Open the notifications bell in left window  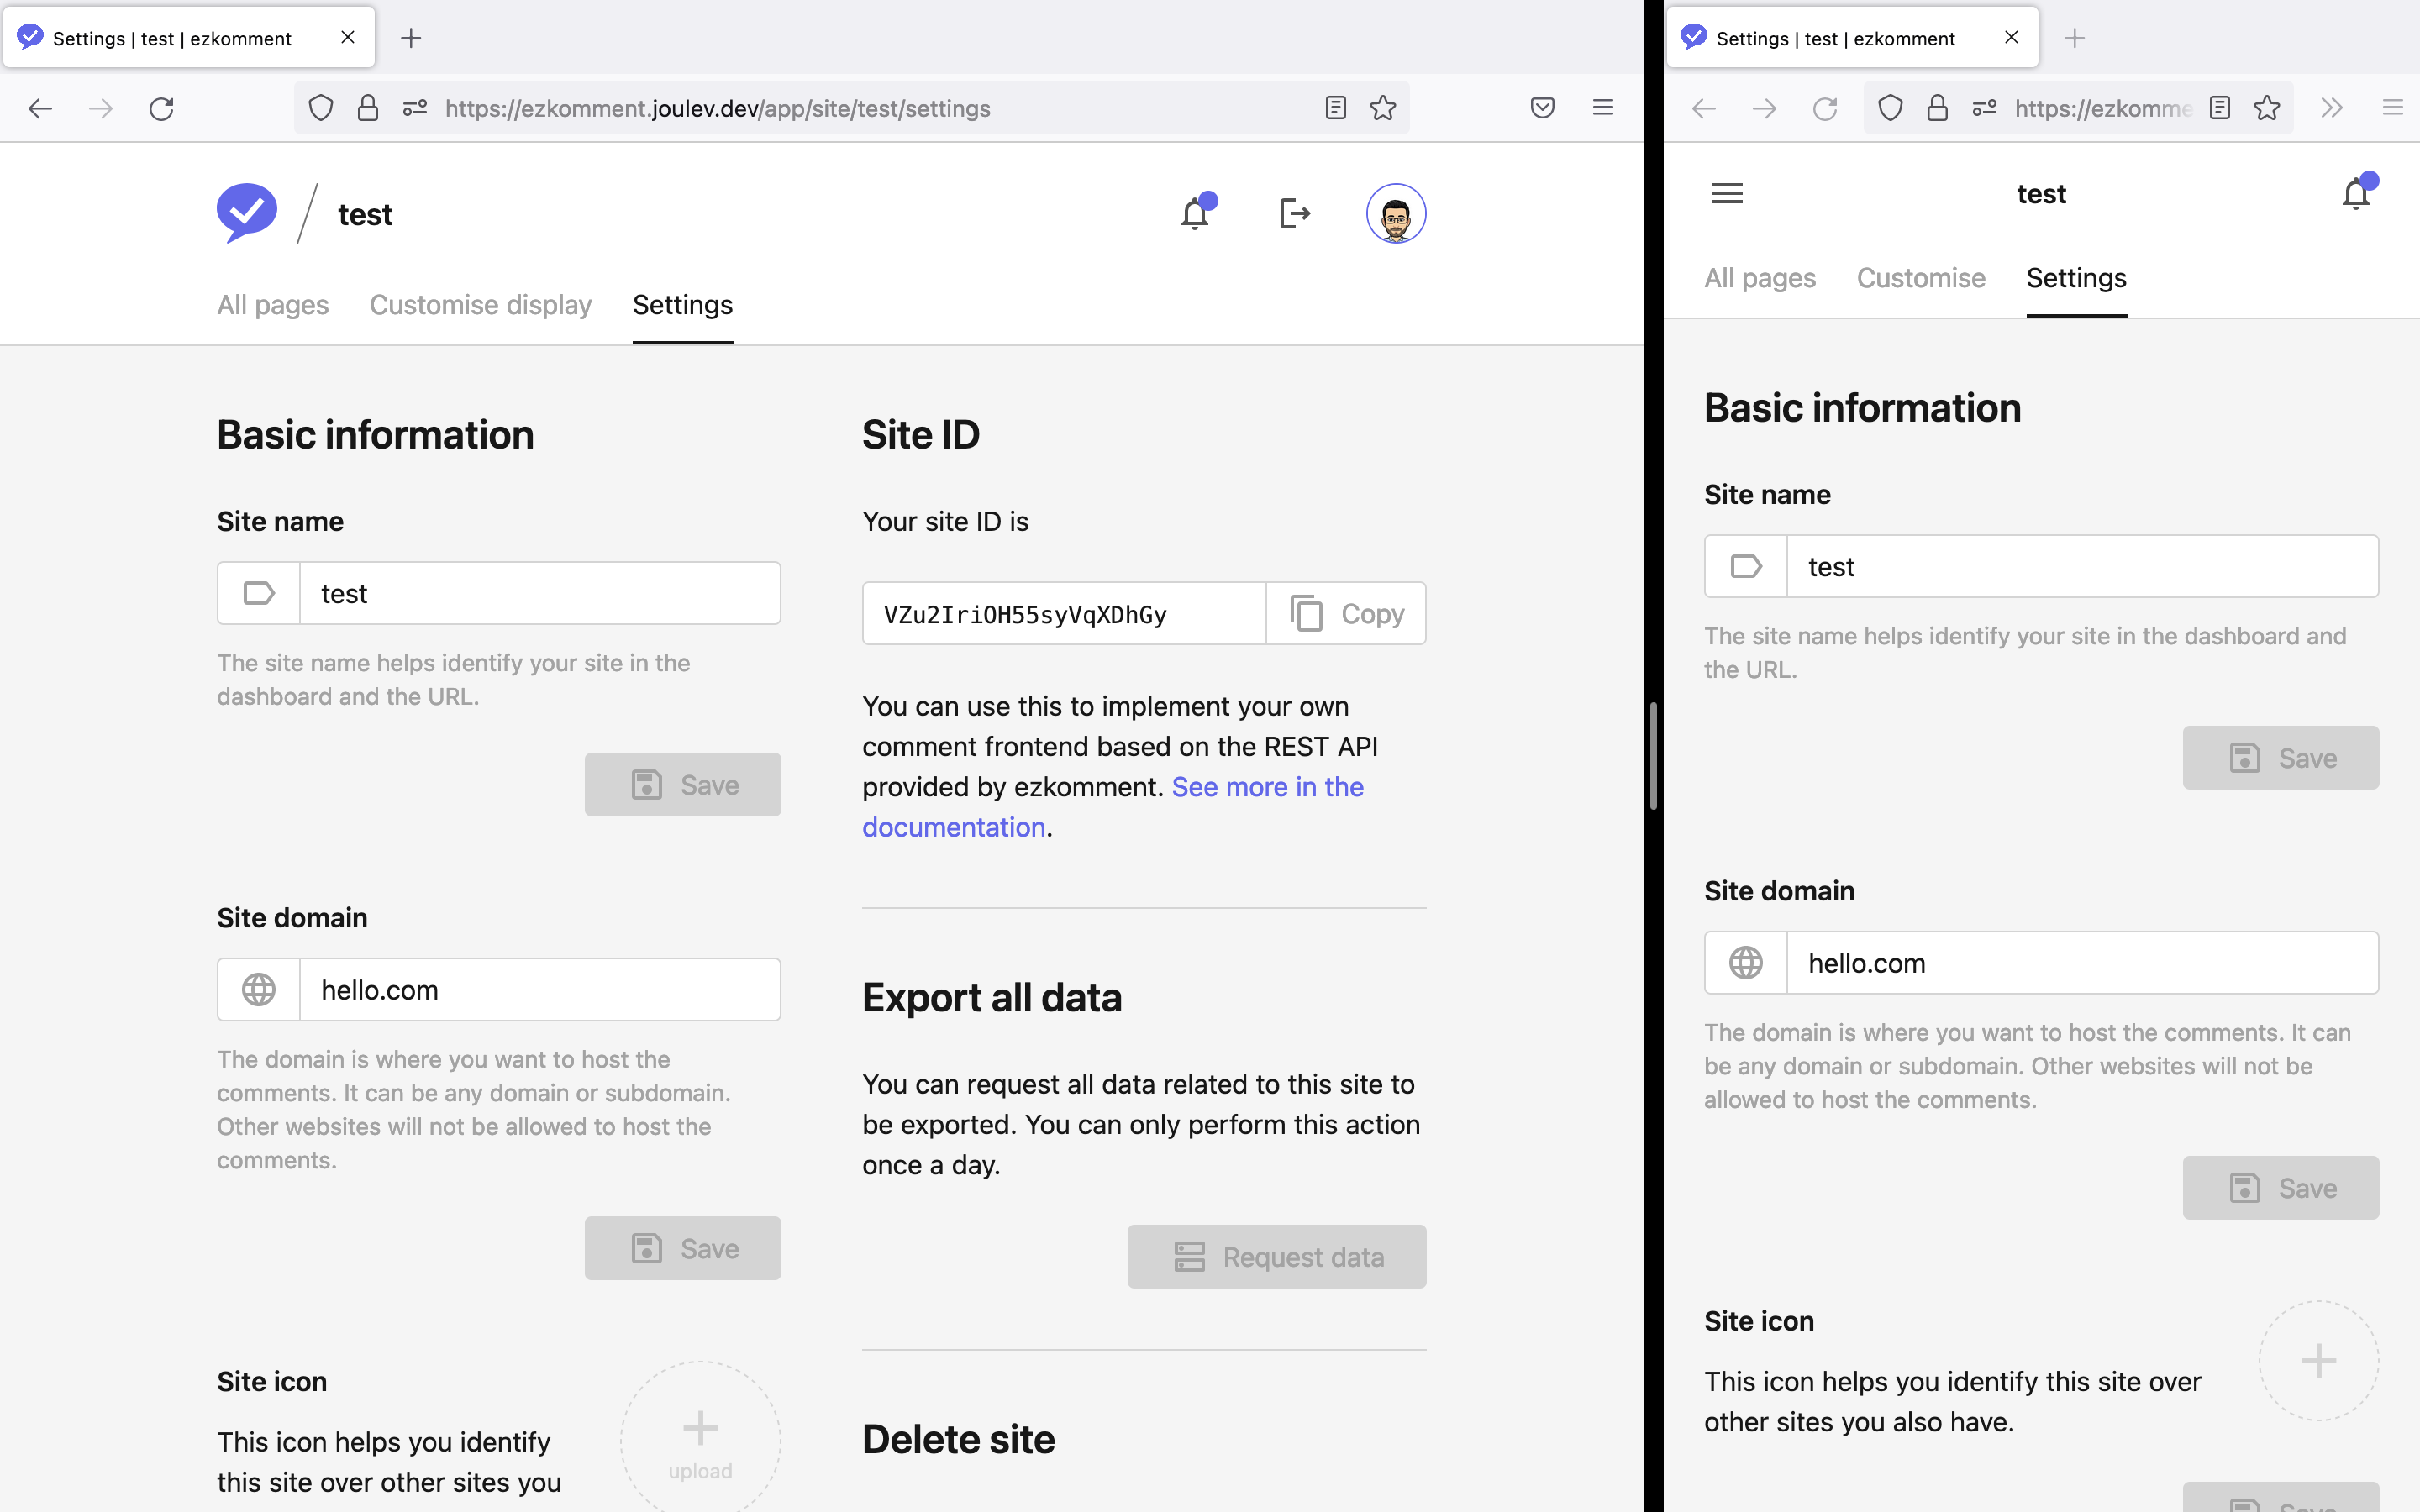tap(1196, 213)
